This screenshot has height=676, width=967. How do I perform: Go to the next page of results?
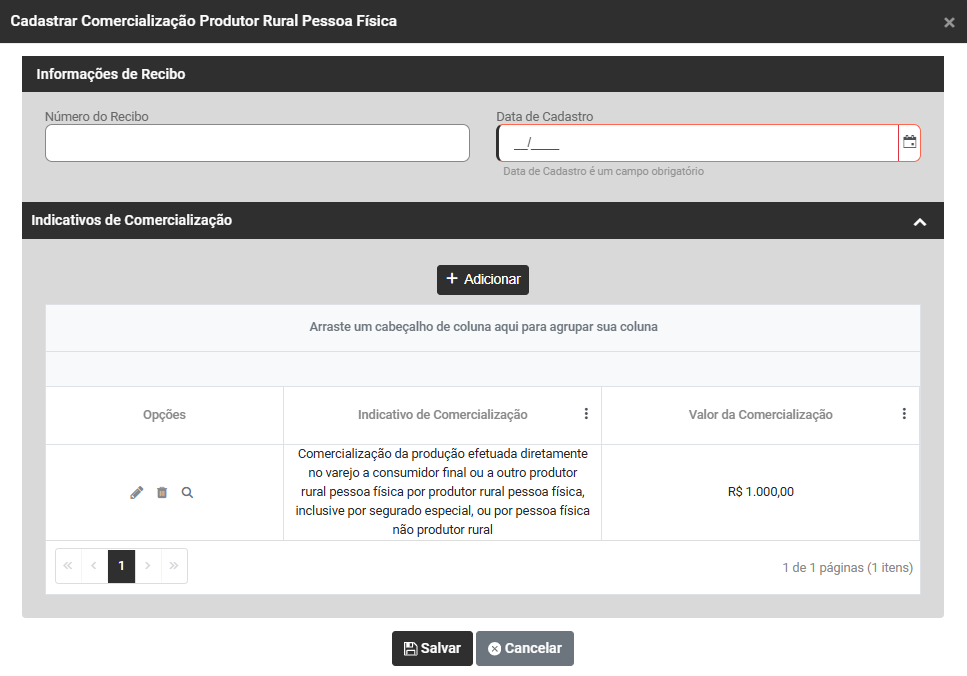pyautogui.click(x=148, y=566)
